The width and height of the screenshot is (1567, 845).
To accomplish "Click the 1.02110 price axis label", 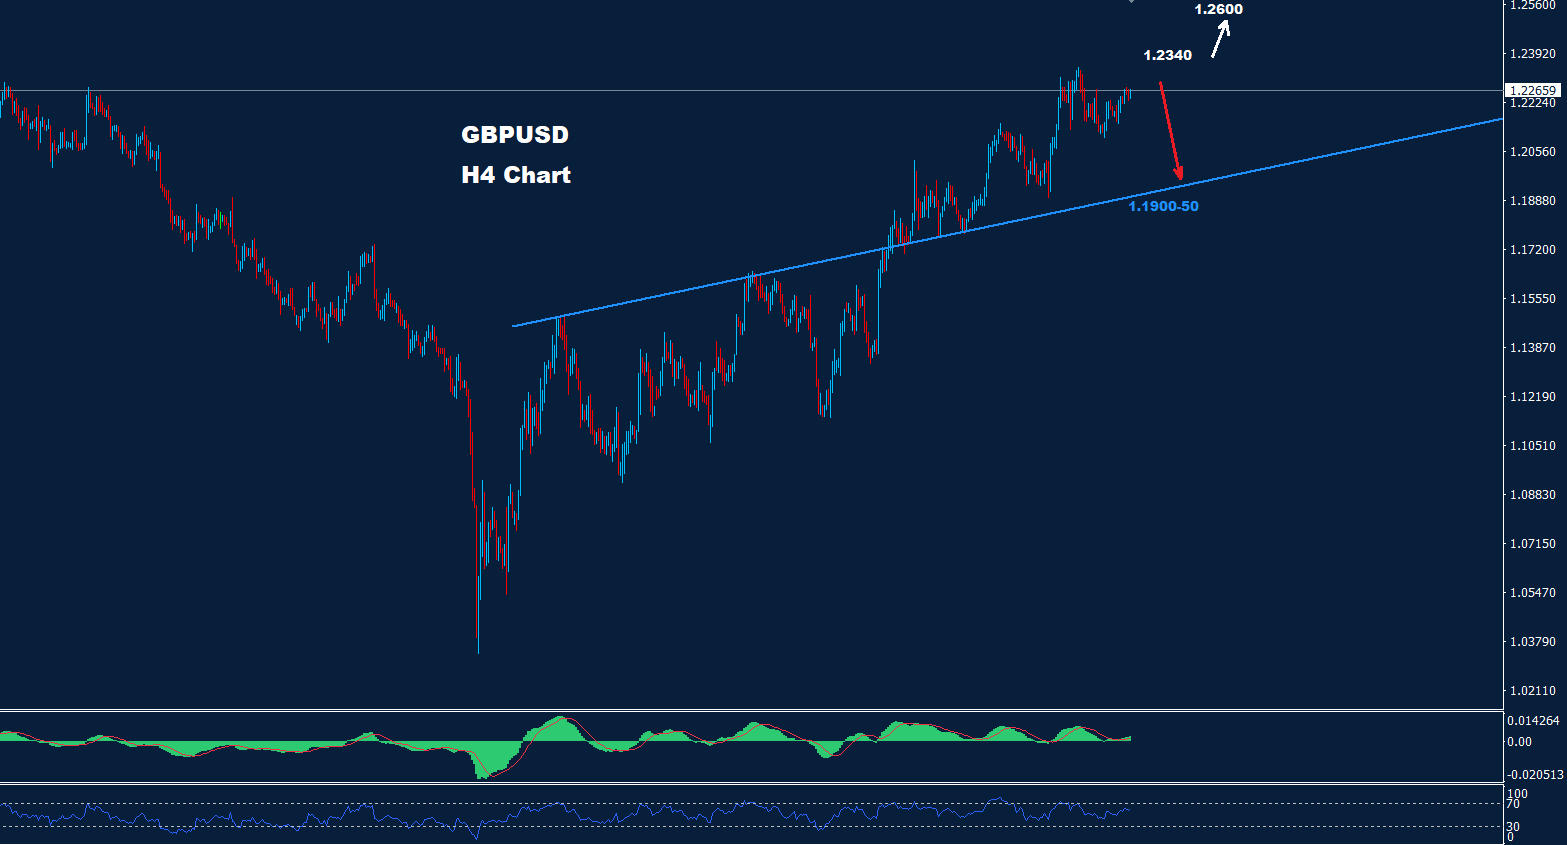I will (x=1532, y=691).
